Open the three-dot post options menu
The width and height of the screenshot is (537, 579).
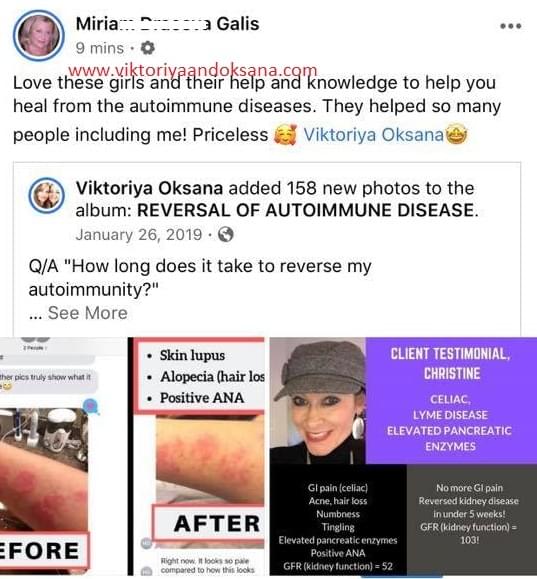510,26
